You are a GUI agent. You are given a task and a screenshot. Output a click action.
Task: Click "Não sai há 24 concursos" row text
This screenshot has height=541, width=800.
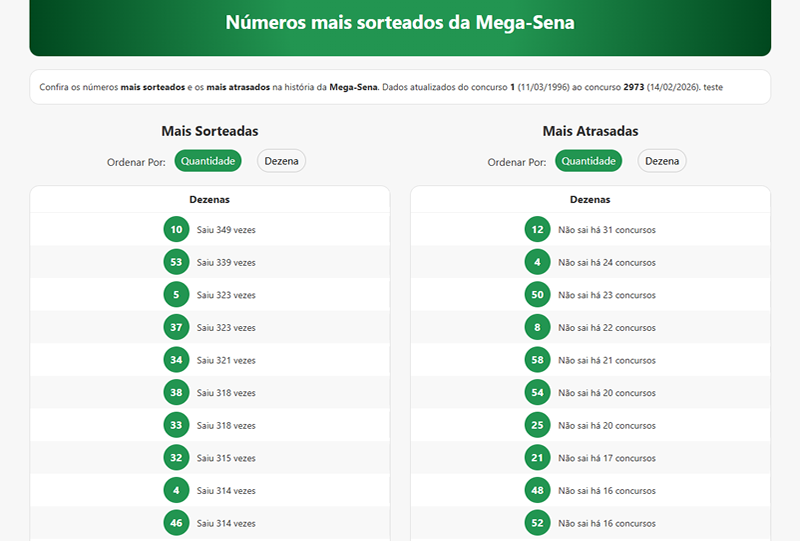[607, 263]
